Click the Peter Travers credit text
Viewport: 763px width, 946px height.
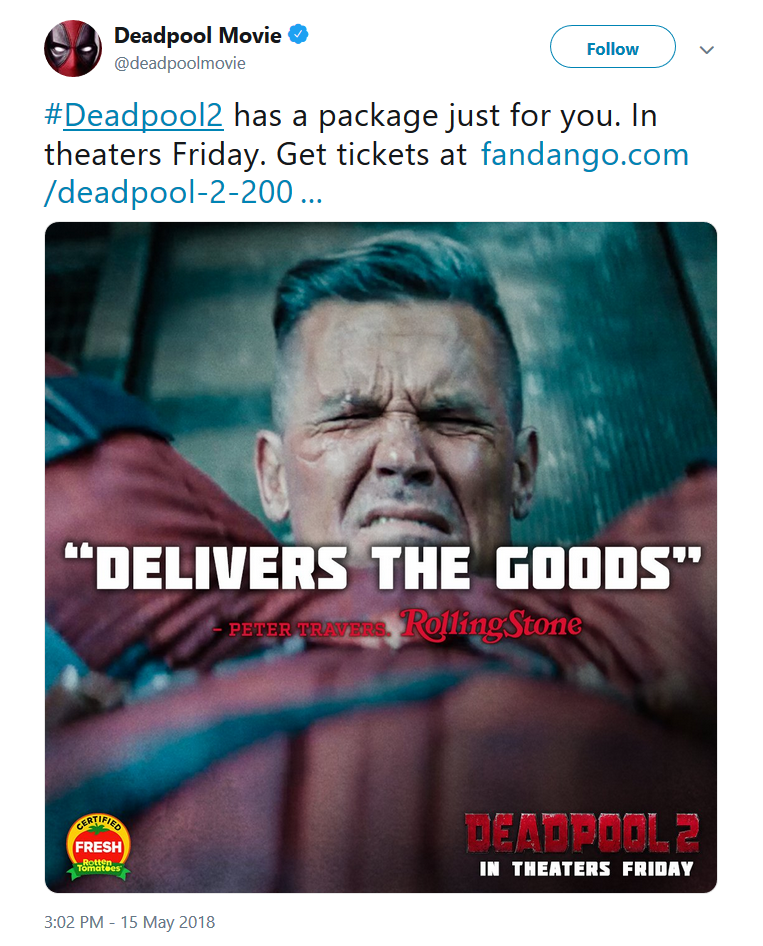pyautogui.click(x=303, y=629)
